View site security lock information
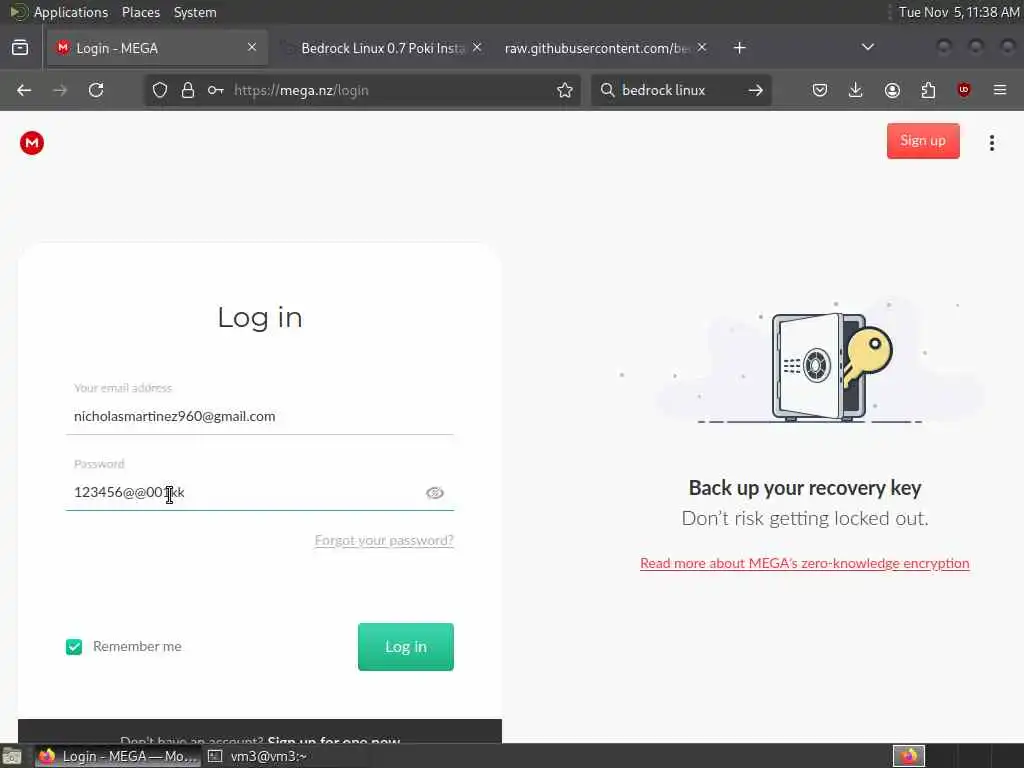The width and height of the screenshot is (1024, 768). tap(188, 90)
